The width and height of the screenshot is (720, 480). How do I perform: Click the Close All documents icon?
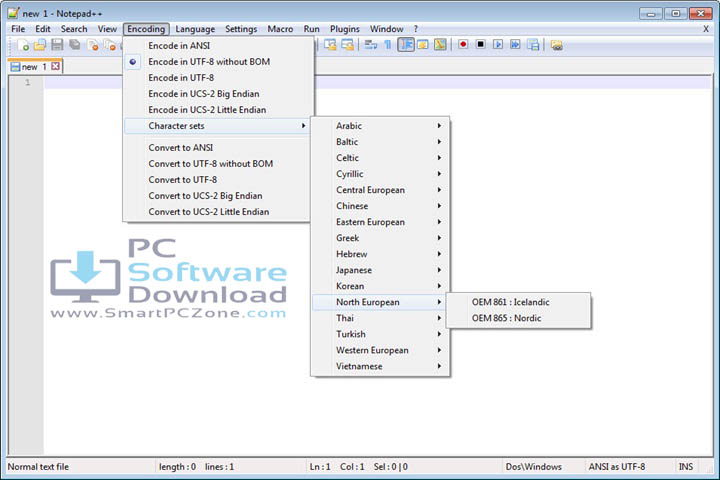click(x=110, y=45)
